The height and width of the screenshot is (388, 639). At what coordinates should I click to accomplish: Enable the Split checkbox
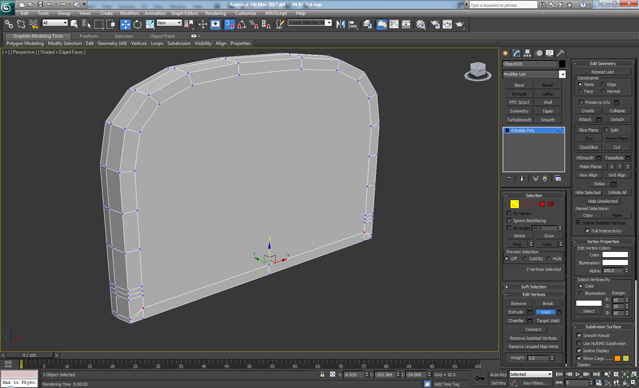(x=606, y=130)
